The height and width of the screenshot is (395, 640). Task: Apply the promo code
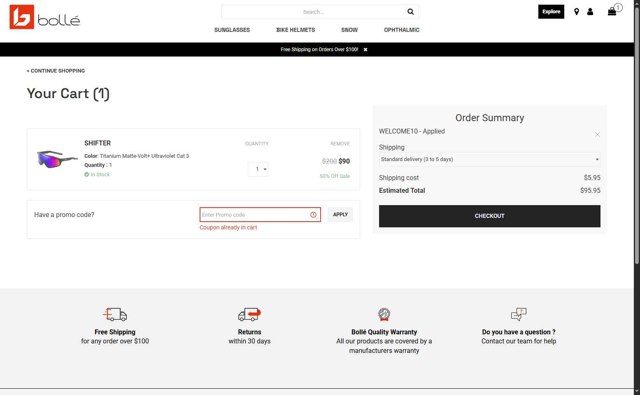pos(340,215)
